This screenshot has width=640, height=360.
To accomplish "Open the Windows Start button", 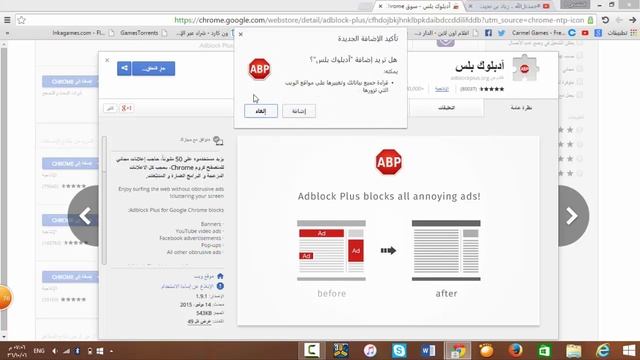I will (629, 350).
